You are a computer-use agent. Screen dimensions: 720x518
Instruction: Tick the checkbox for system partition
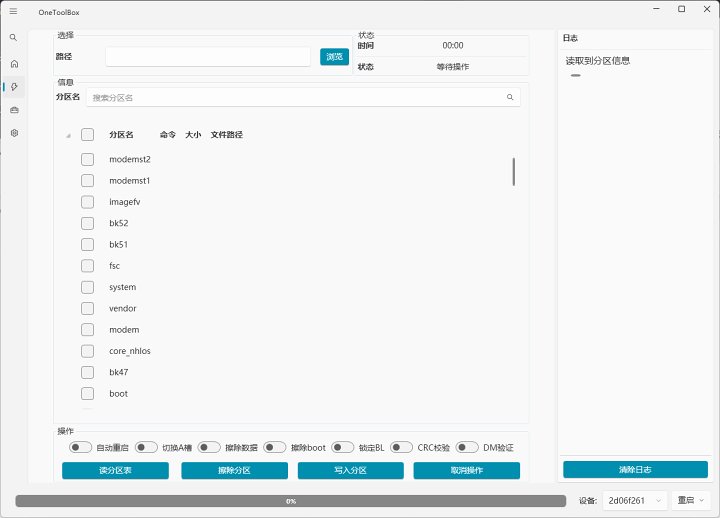[x=87, y=287]
